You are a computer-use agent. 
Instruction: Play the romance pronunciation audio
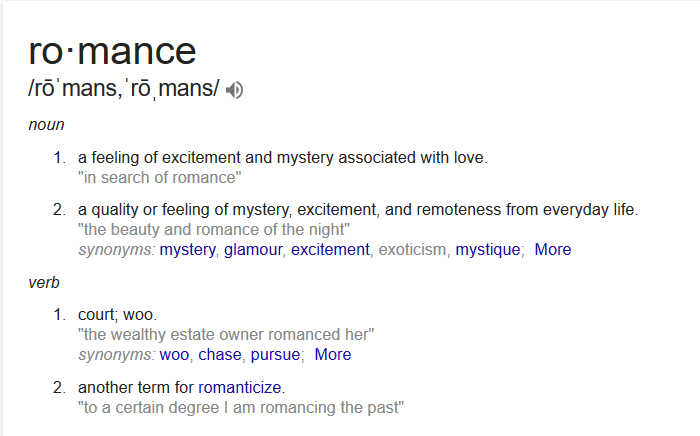234,90
